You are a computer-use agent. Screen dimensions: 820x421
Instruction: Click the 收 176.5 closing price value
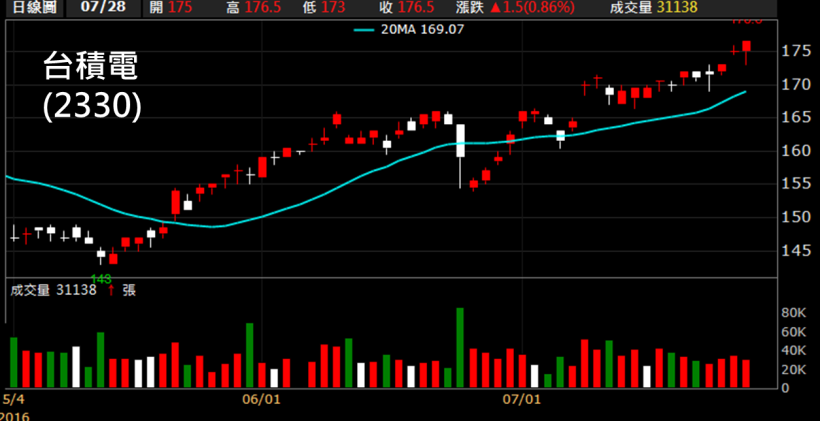click(405, 7)
